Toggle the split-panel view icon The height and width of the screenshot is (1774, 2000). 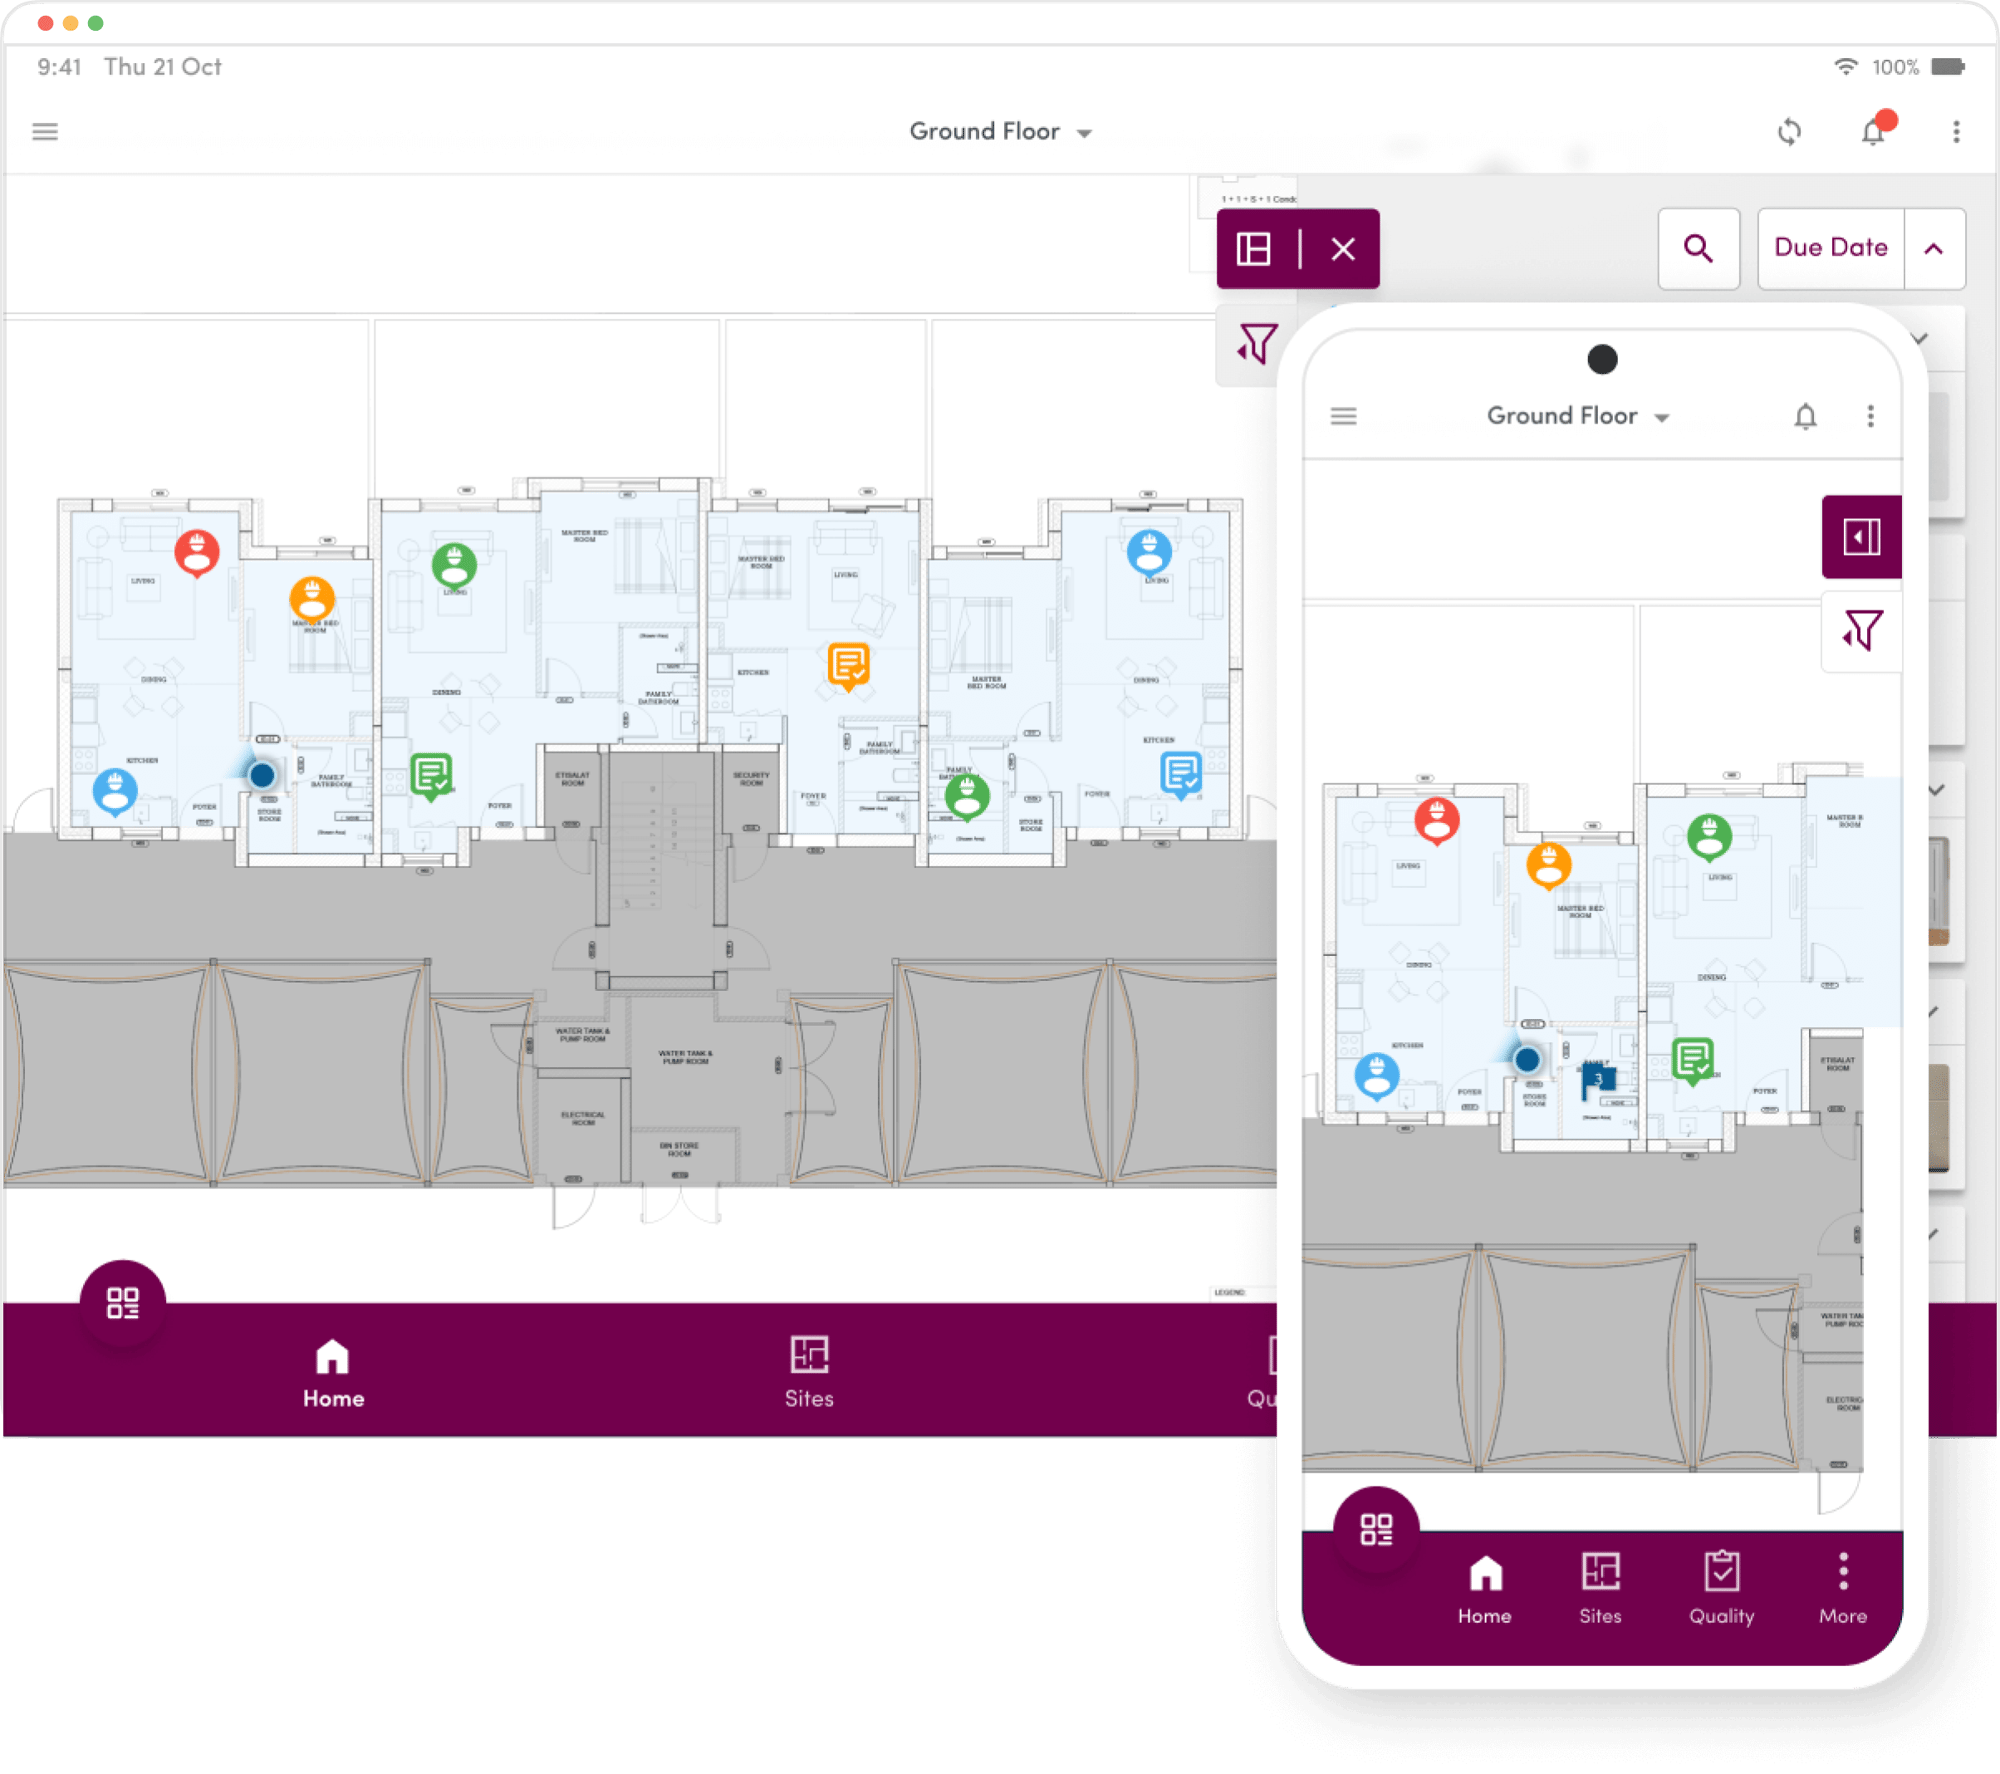coord(1253,248)
